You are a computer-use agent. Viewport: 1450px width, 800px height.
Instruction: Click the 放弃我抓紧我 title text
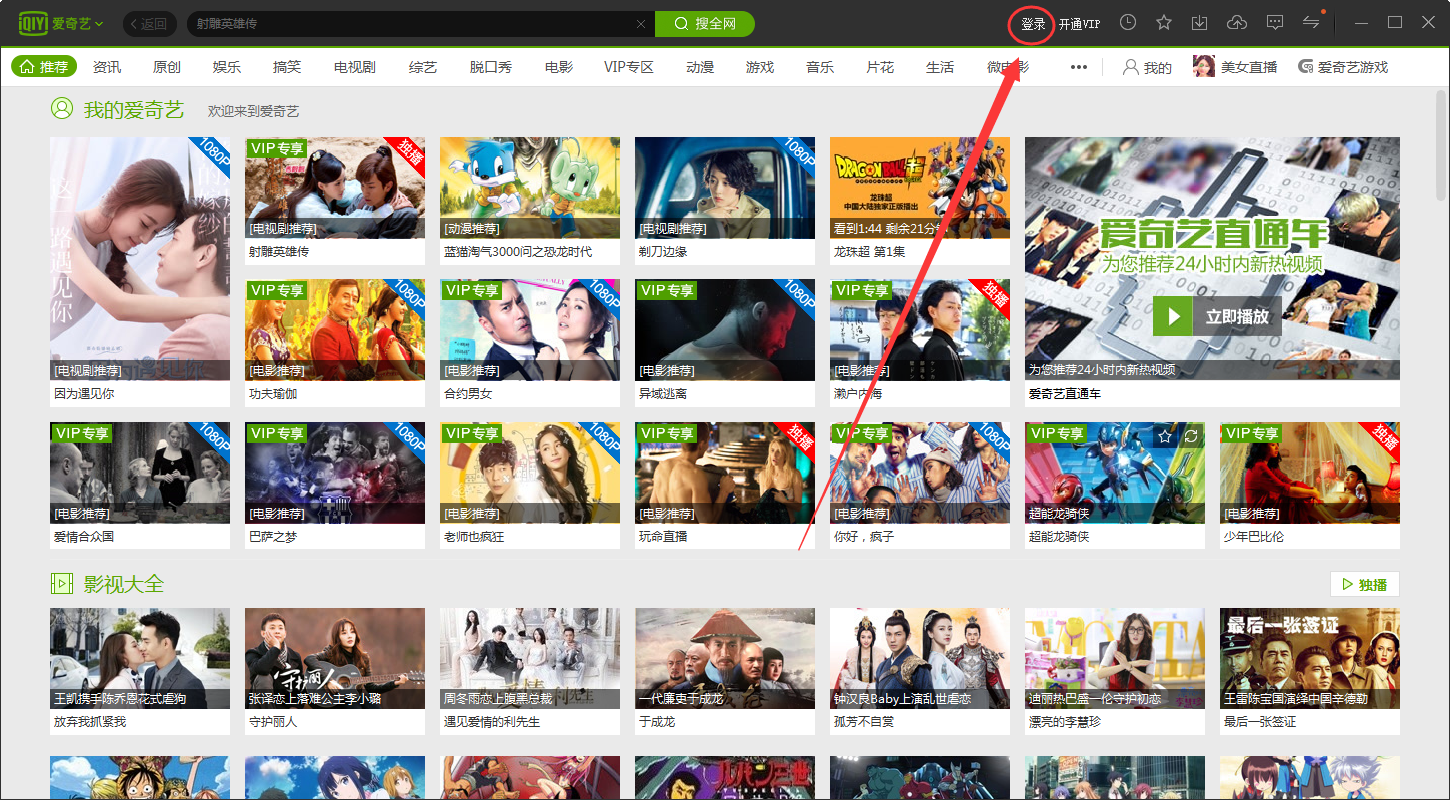tap(90, 721)
